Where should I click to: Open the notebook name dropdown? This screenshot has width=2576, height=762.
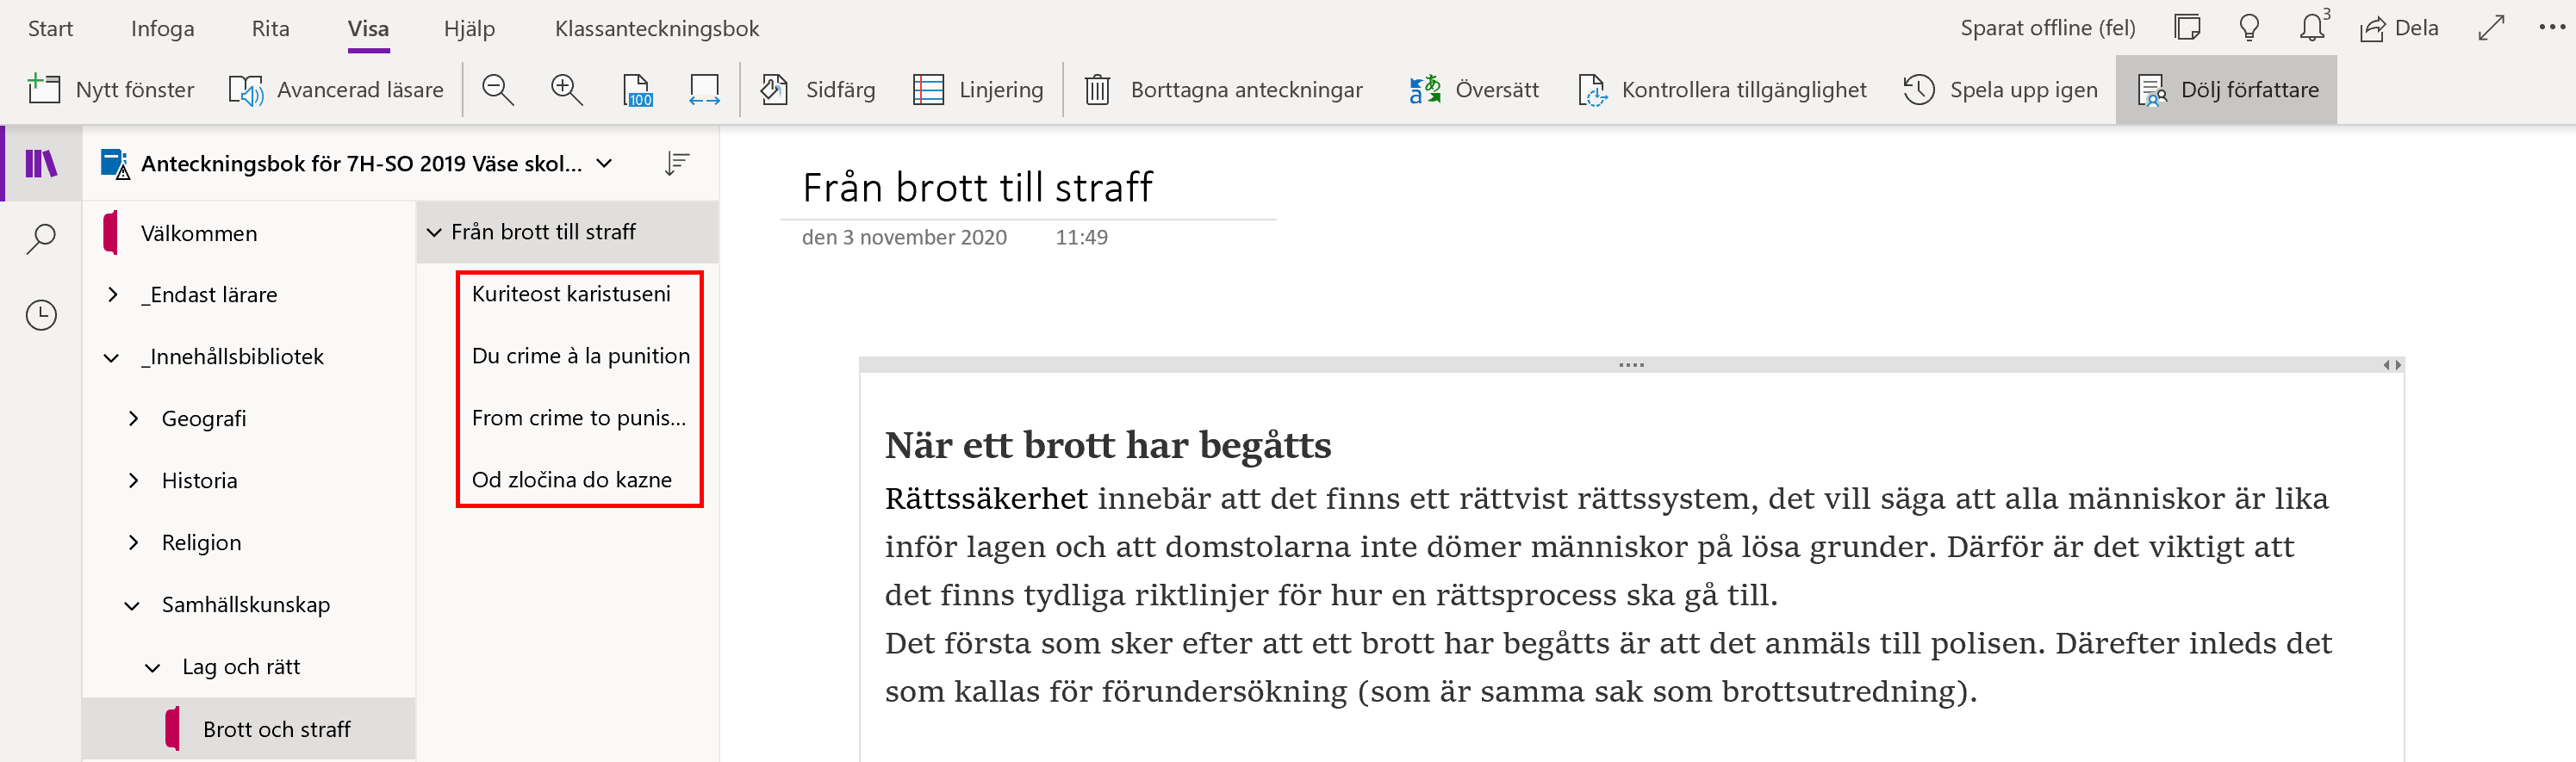(604, 163)
